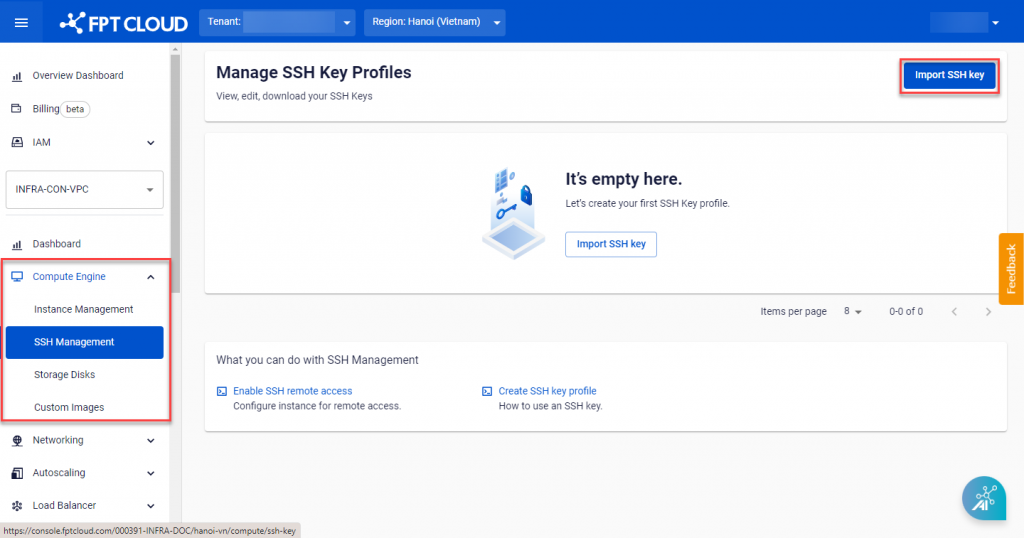Click the Overview Dashboard sidebar item
1024x538 pixels.
78,76
